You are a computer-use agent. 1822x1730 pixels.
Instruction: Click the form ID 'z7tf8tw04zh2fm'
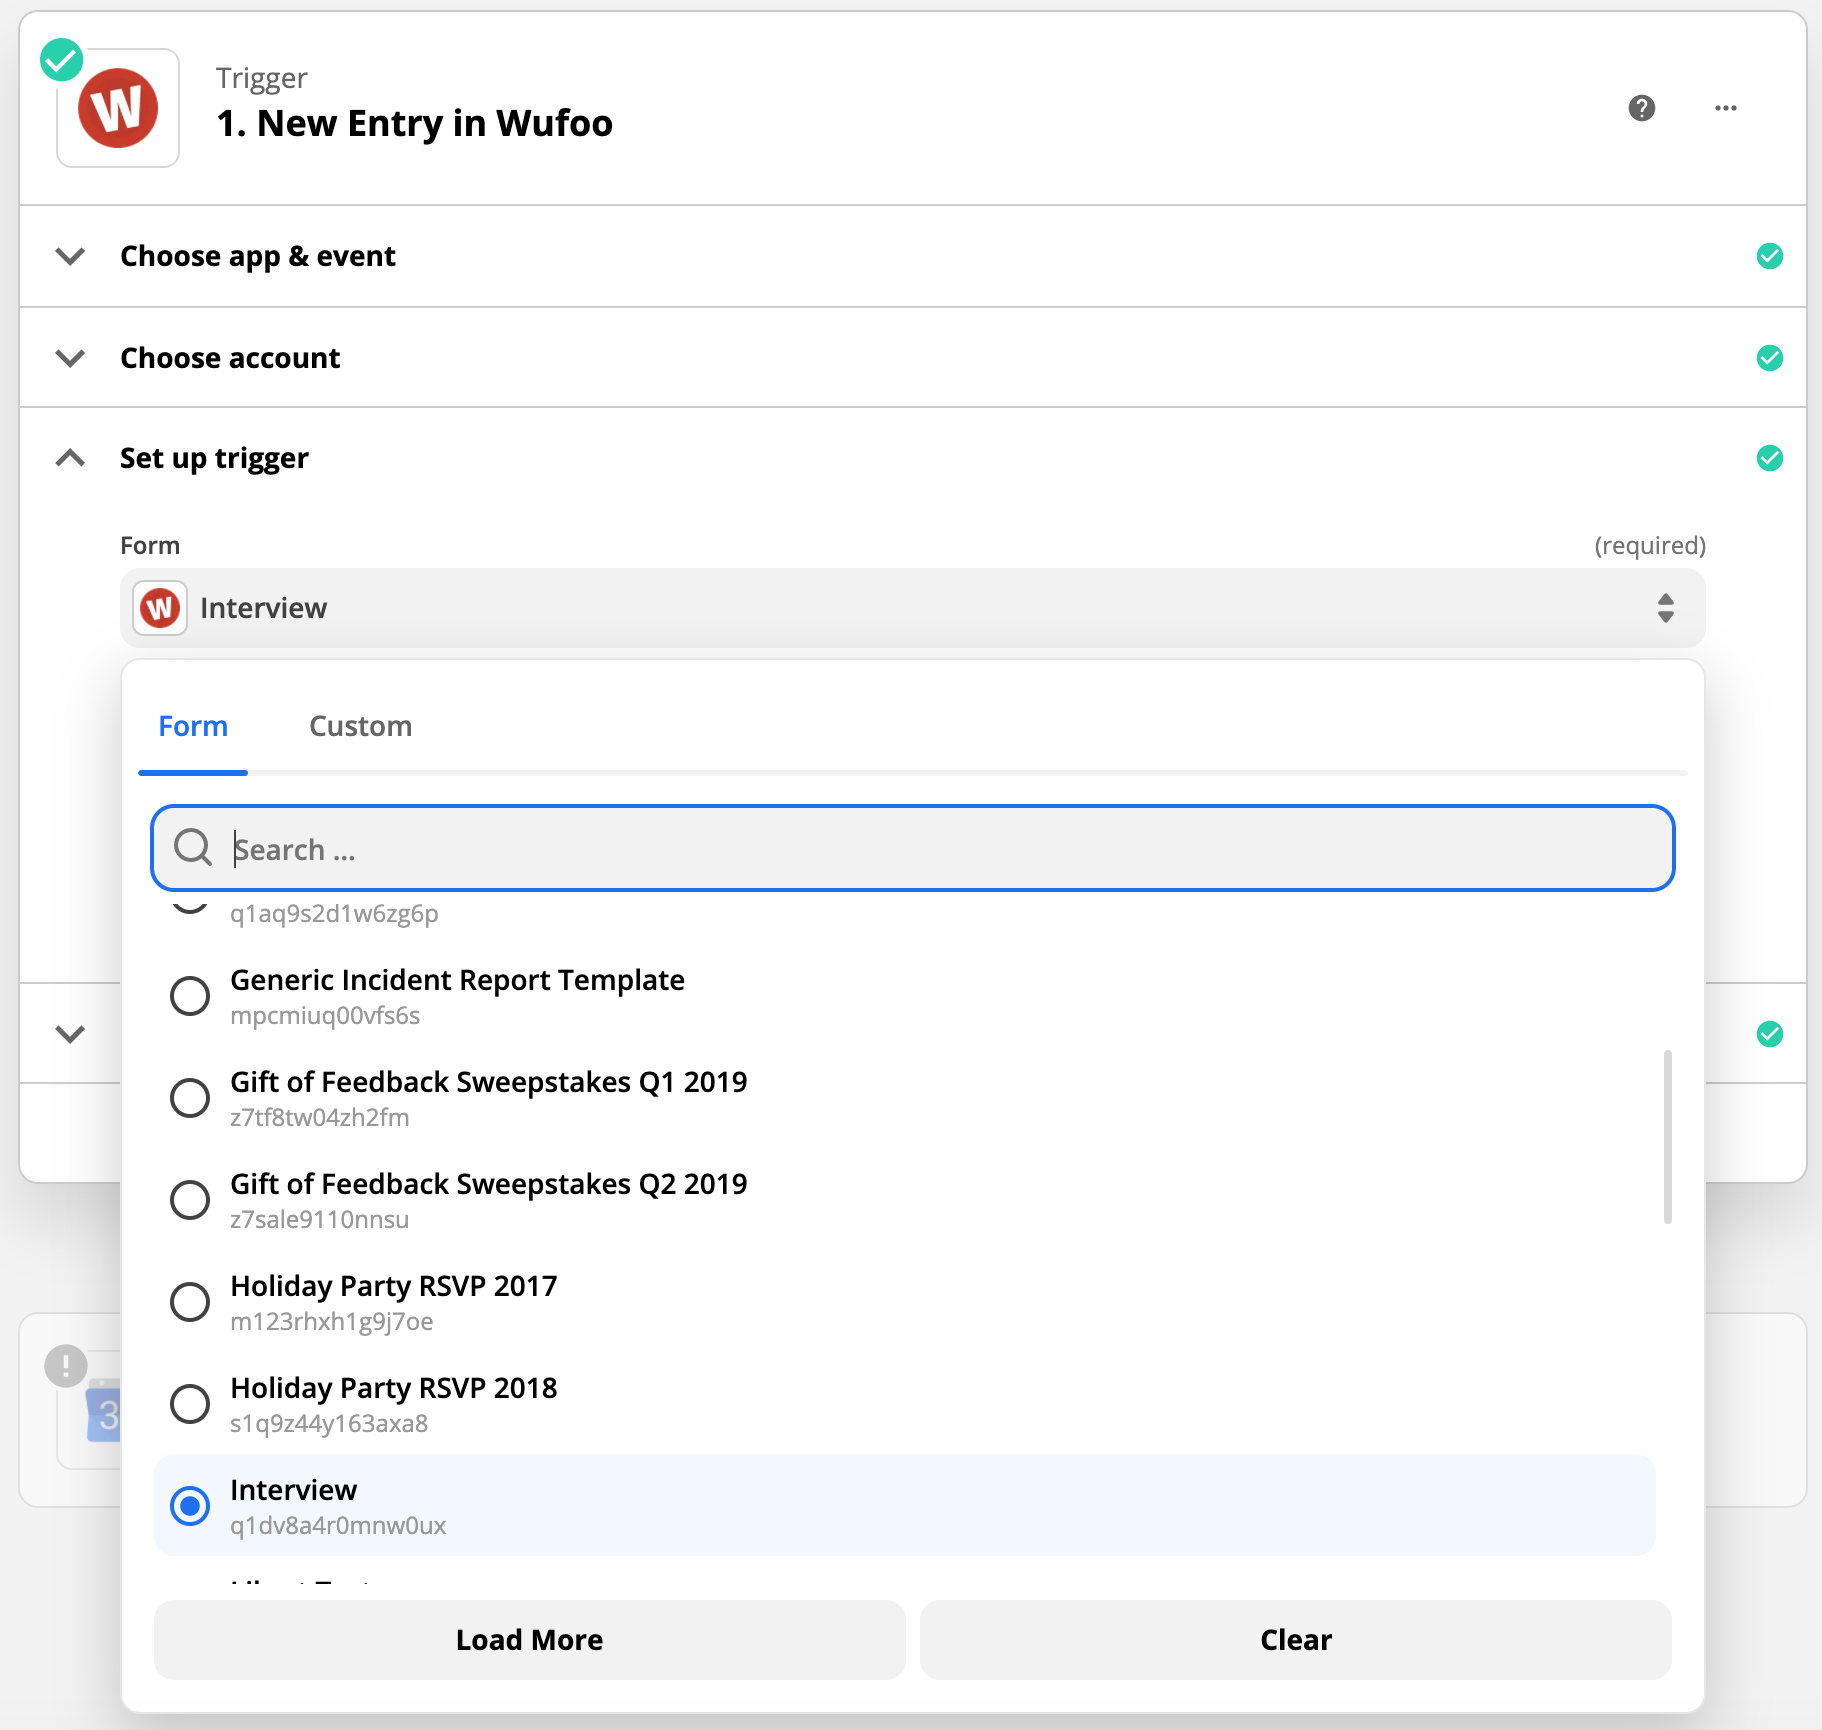pyautogui.click(x=320, y=1118)
